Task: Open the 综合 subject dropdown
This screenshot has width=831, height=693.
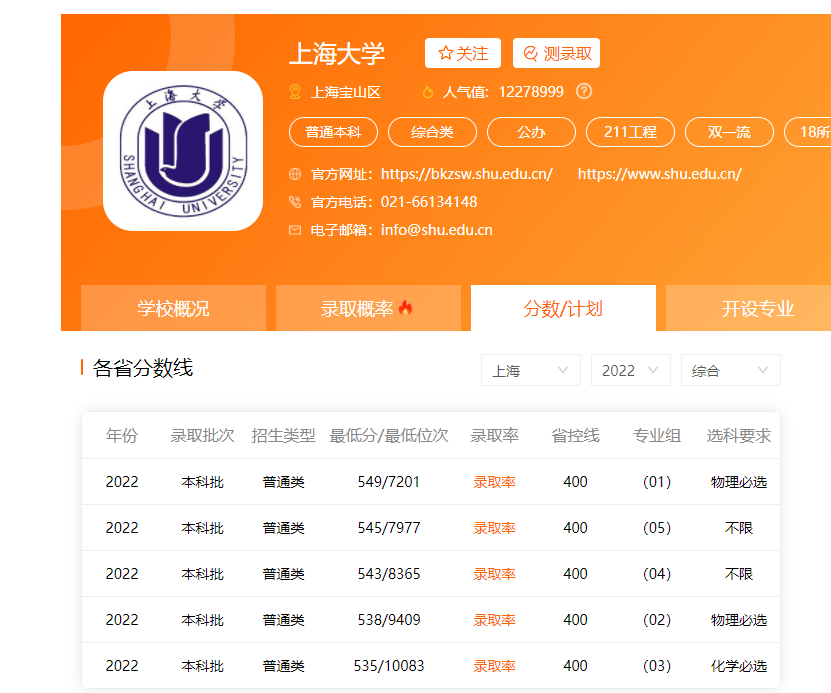Action: tap(730, 370)
